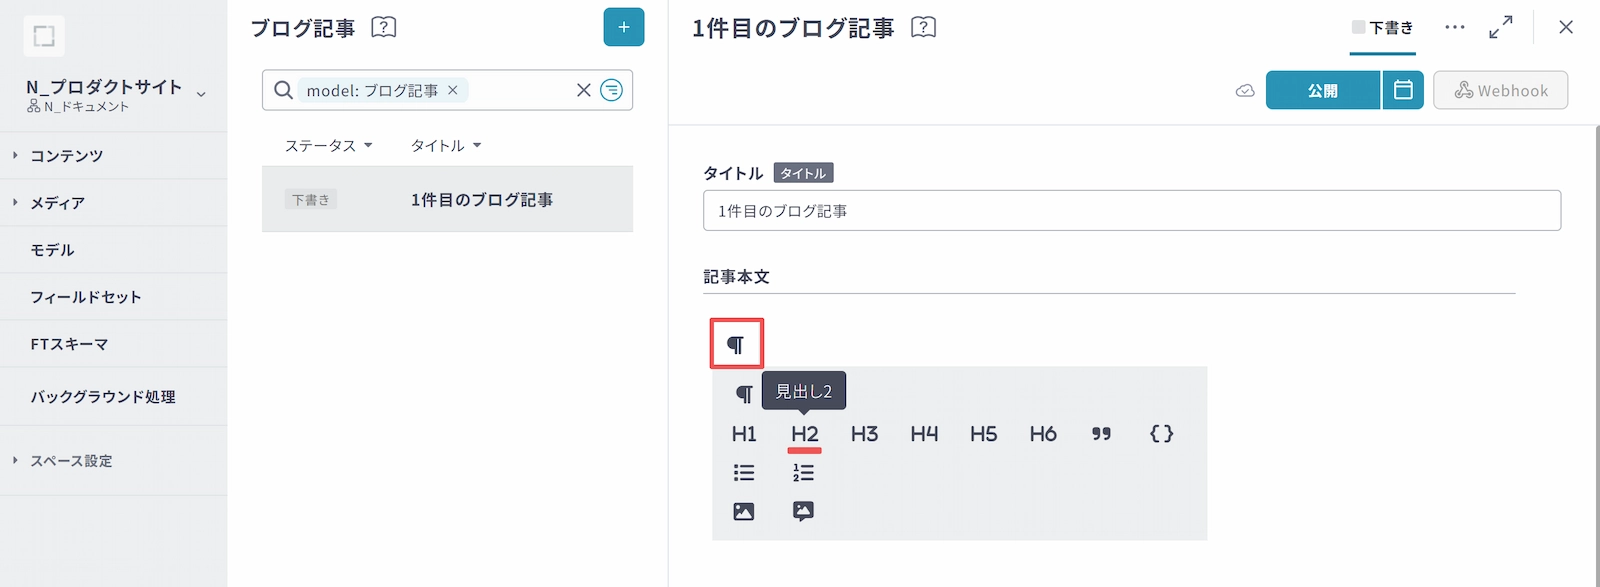Choose the bulleted list block
Viewport: 1600px width, 587px height.
click(744, 473)
